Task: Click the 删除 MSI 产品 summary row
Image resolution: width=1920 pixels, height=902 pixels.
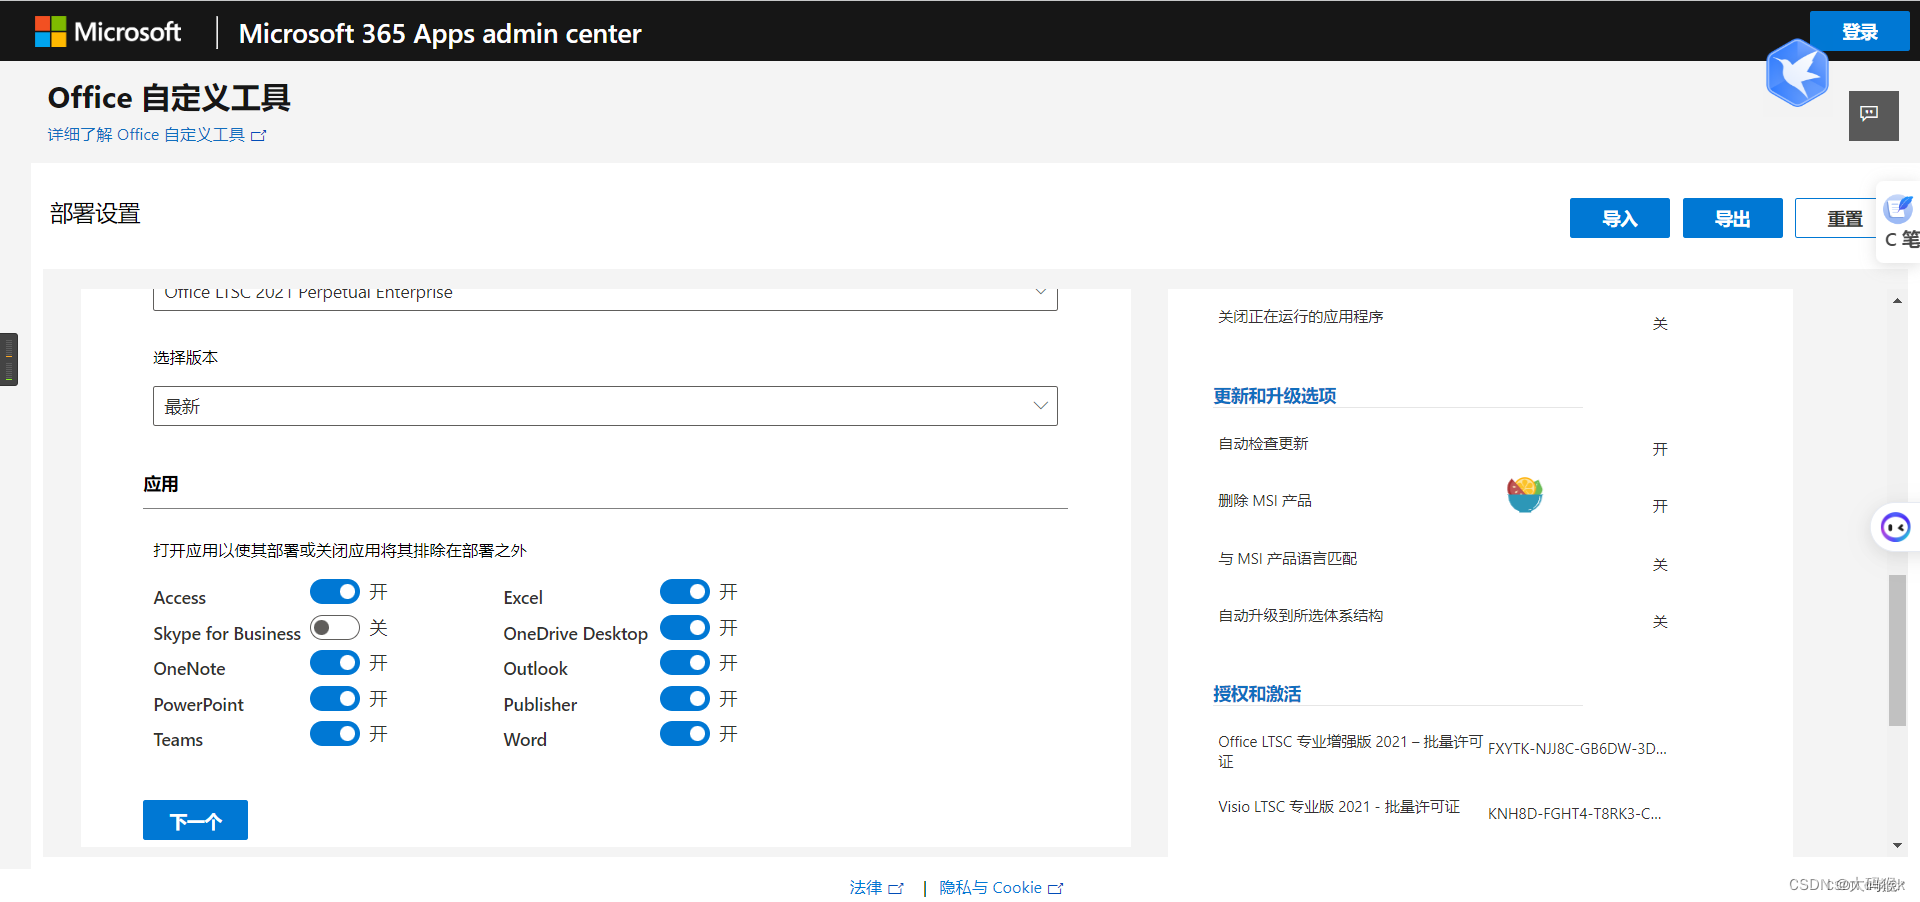Action: 1442,503
